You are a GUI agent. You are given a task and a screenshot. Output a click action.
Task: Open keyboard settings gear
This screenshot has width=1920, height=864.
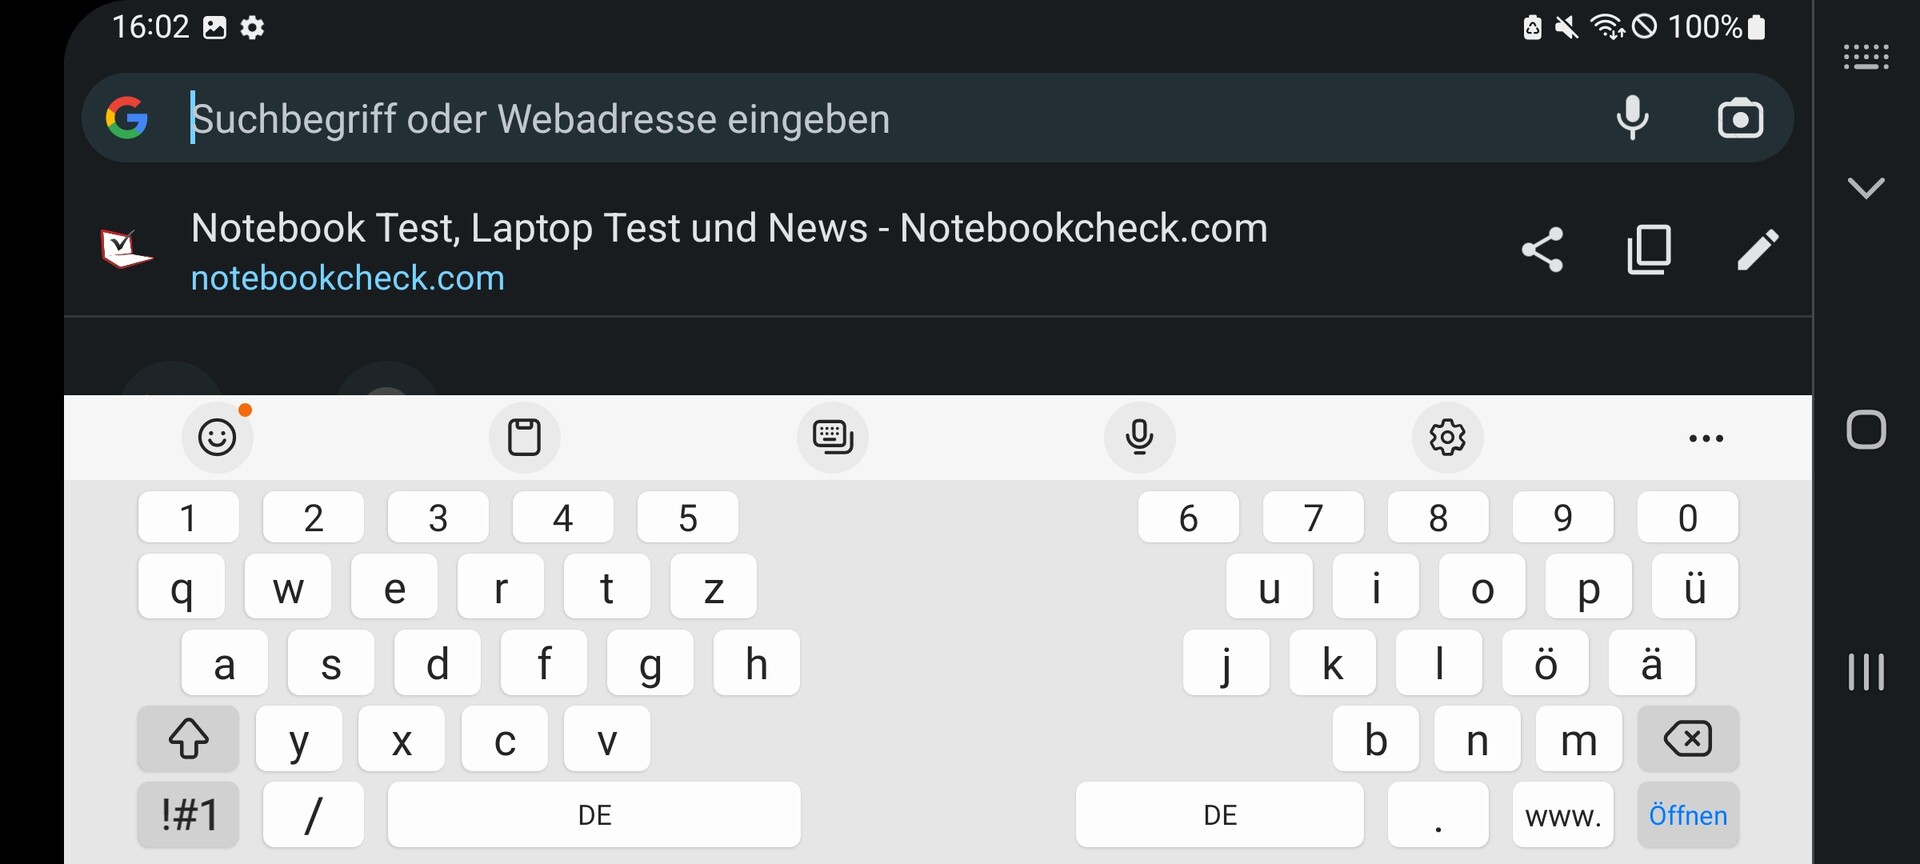(1447, 437)
